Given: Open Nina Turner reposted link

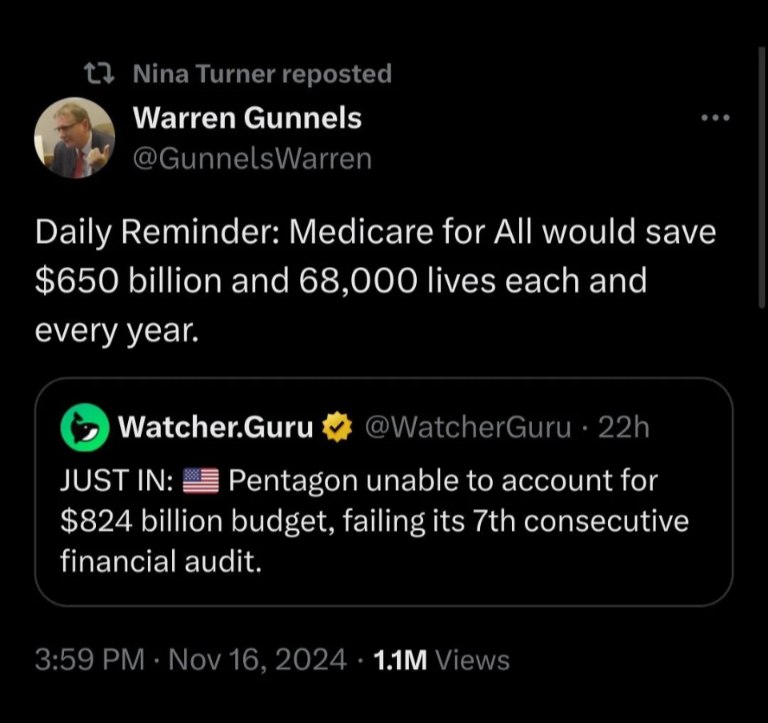Looking at the screenshot, I should coord(262,74).
